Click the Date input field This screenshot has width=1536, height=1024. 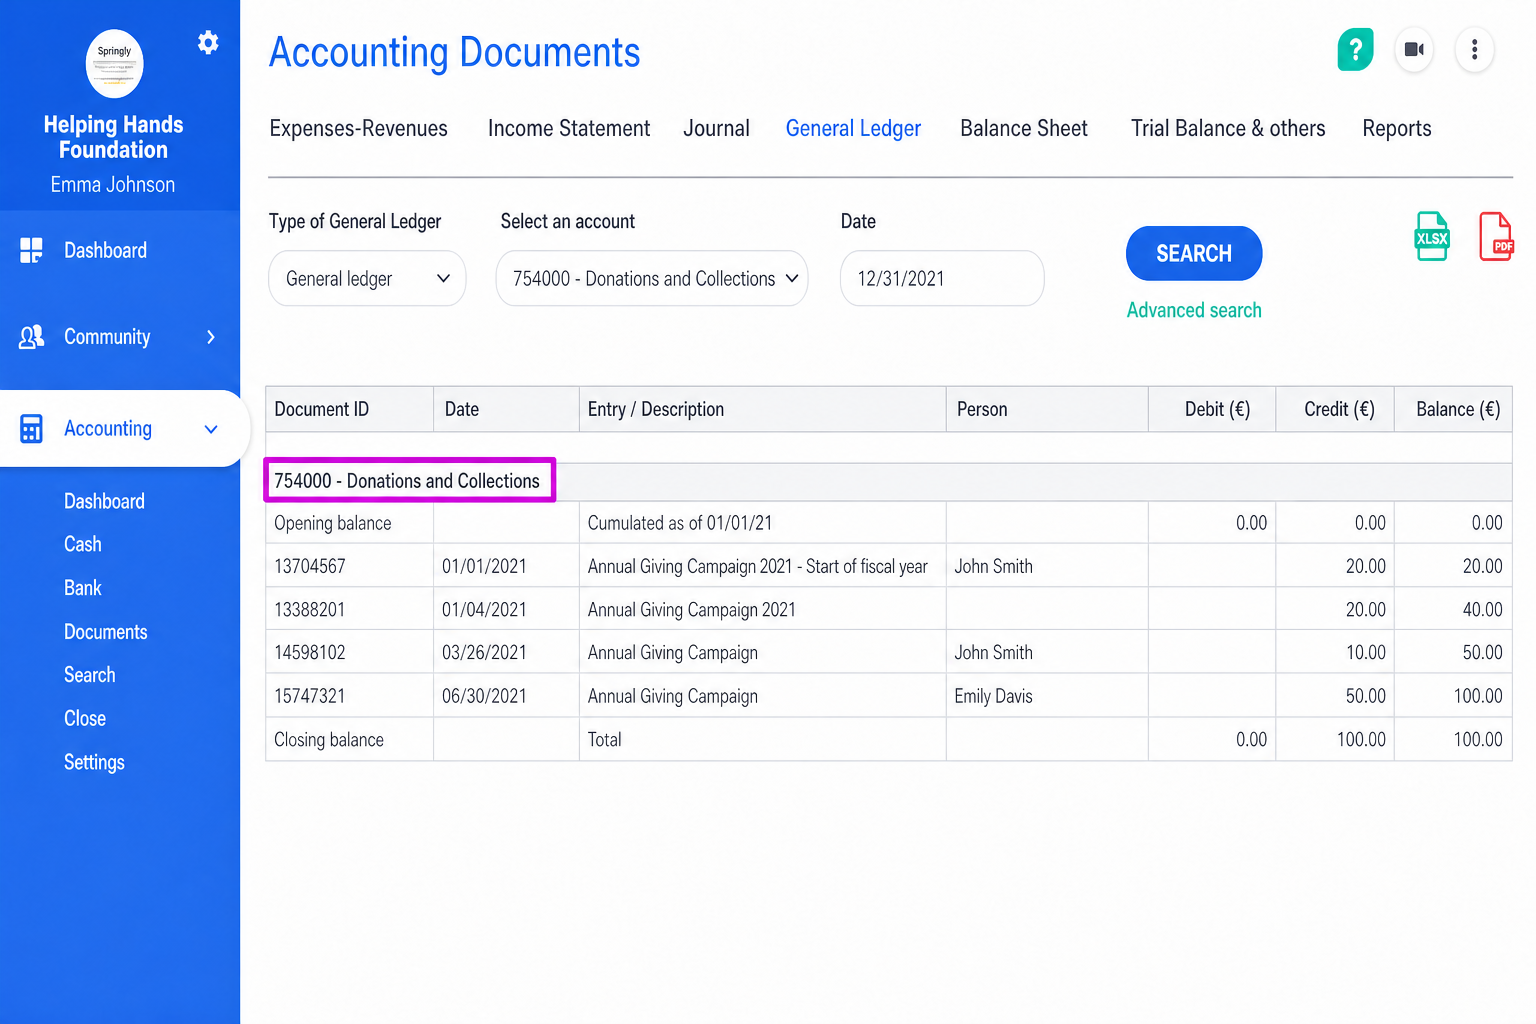[x=942, y=278]
